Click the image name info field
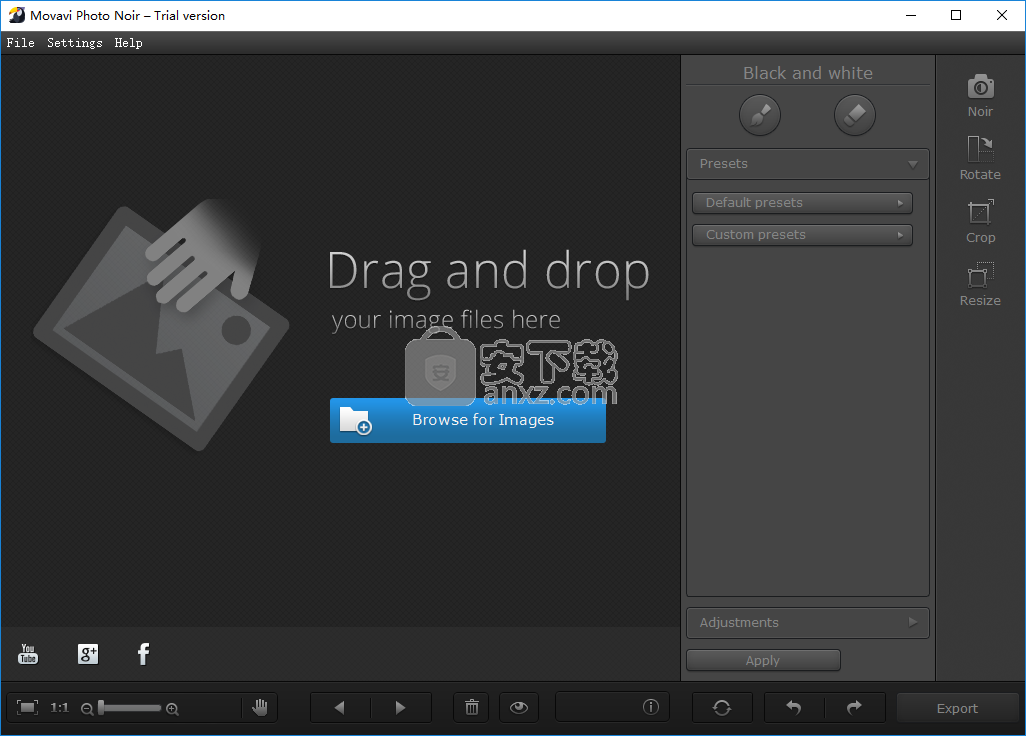 point(612,707)
